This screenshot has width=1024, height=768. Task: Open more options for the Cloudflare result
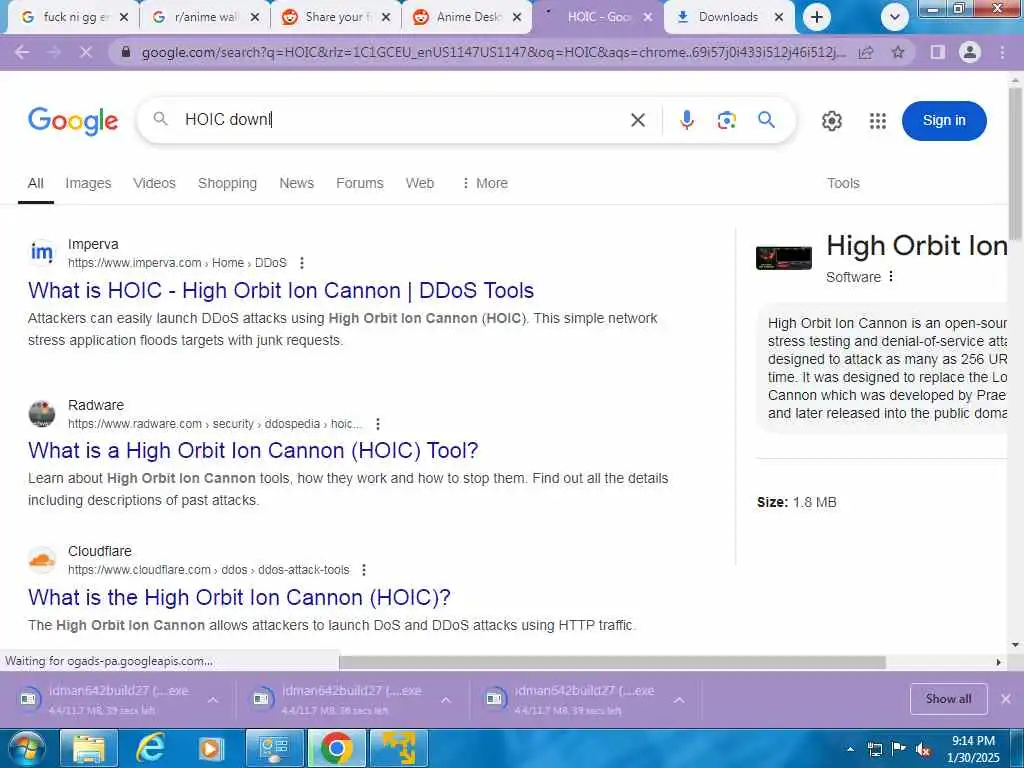point(364,569)
